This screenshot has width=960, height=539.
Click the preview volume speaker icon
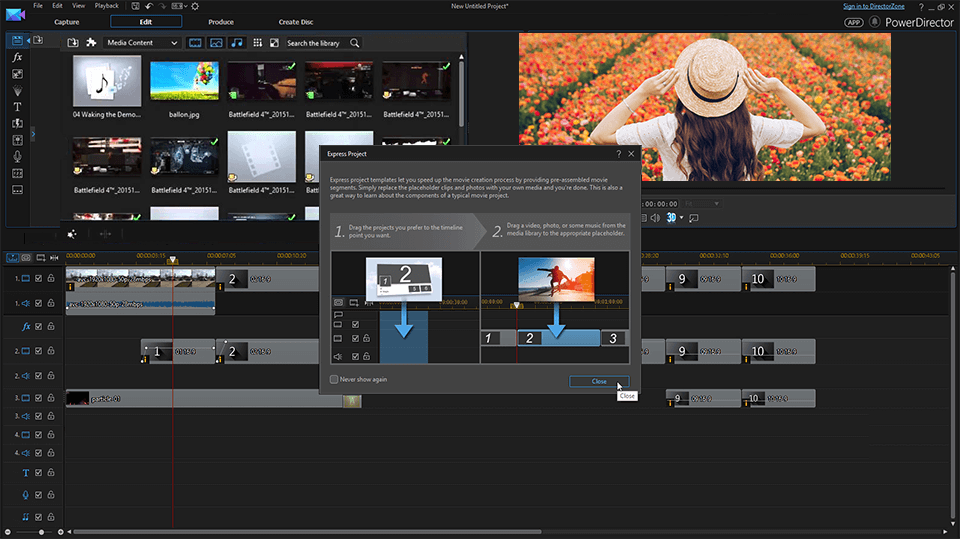[655, 218]
